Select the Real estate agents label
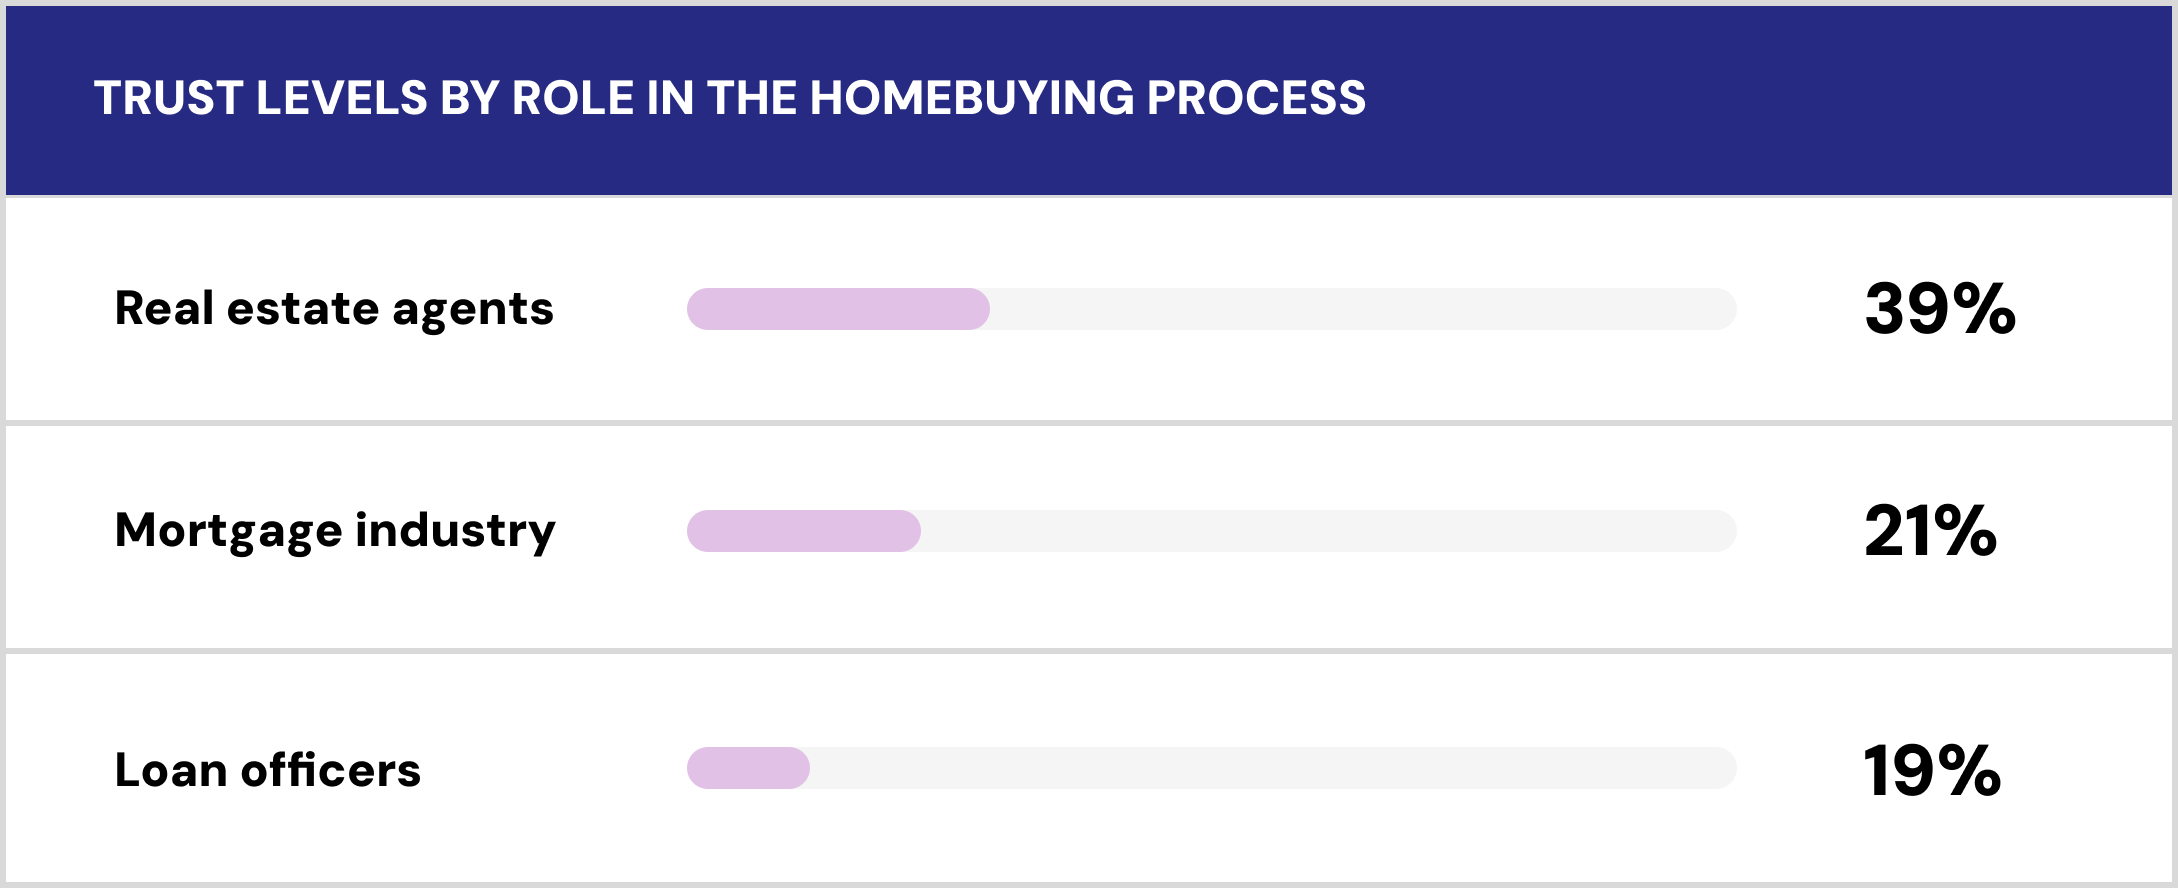Image resolution: width=2178 pixels, height=888 pixels. click(x=334, y=309)
